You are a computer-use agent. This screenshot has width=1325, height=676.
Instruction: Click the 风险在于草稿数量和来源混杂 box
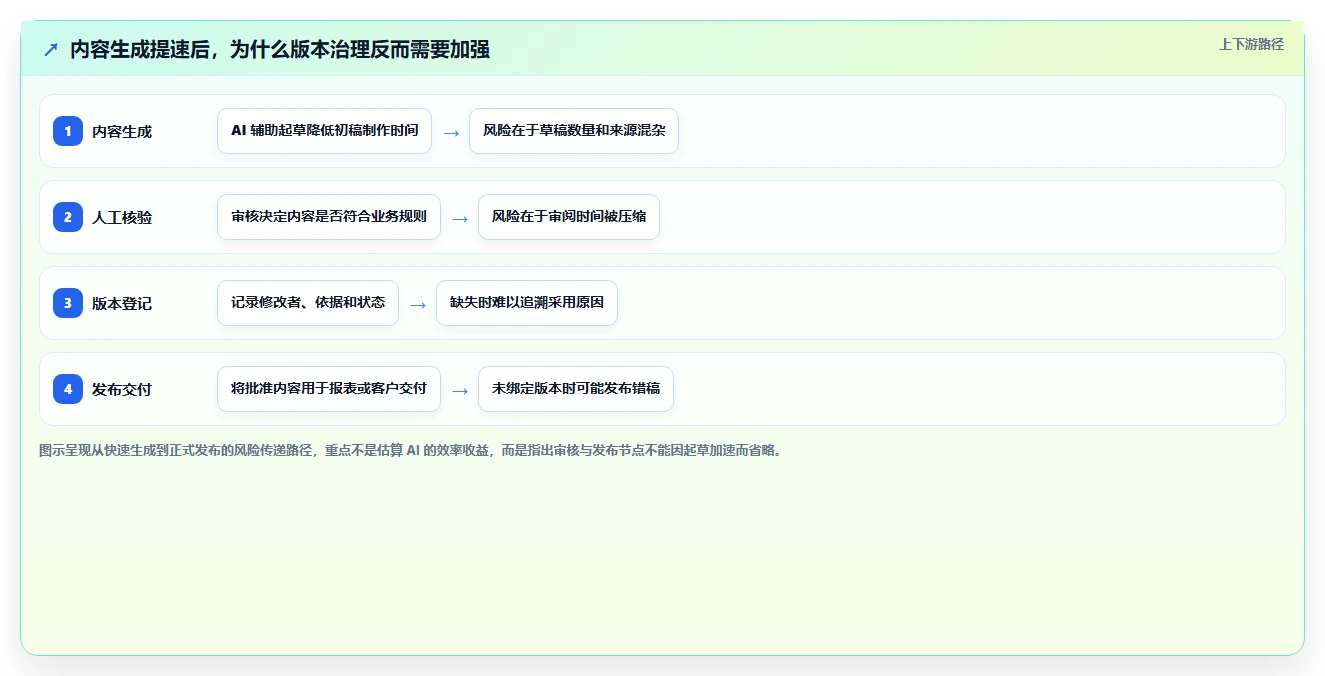coord(574,131)
